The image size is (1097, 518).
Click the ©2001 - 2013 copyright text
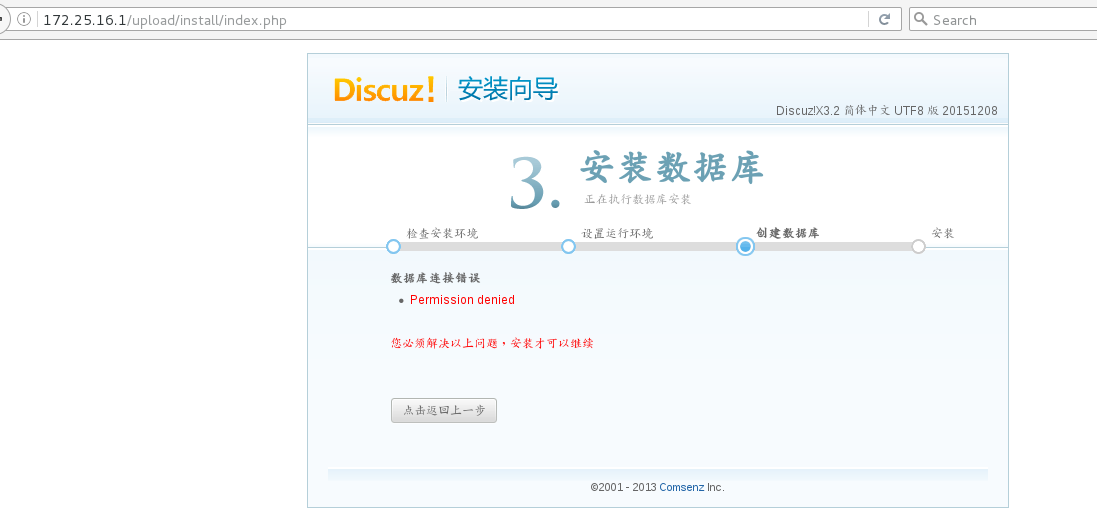point(658,487)
